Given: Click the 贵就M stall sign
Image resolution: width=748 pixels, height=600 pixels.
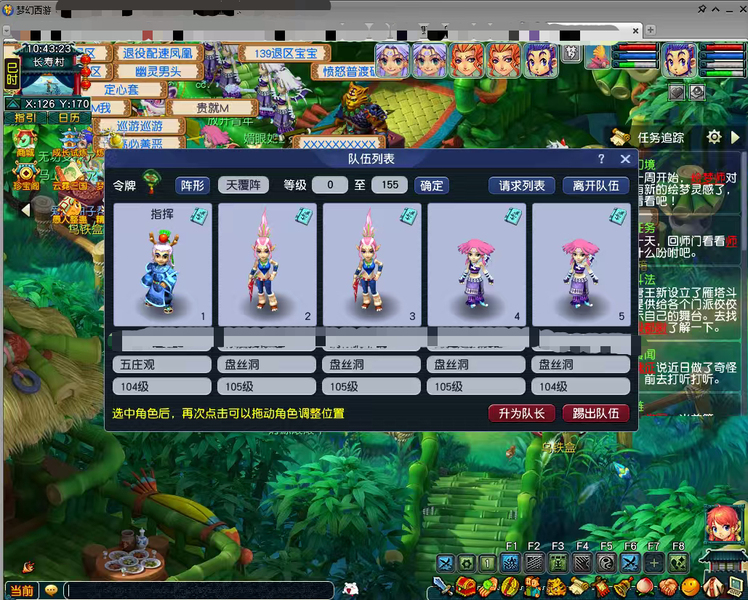Looking at the screenshot, I should pos(212,108).
